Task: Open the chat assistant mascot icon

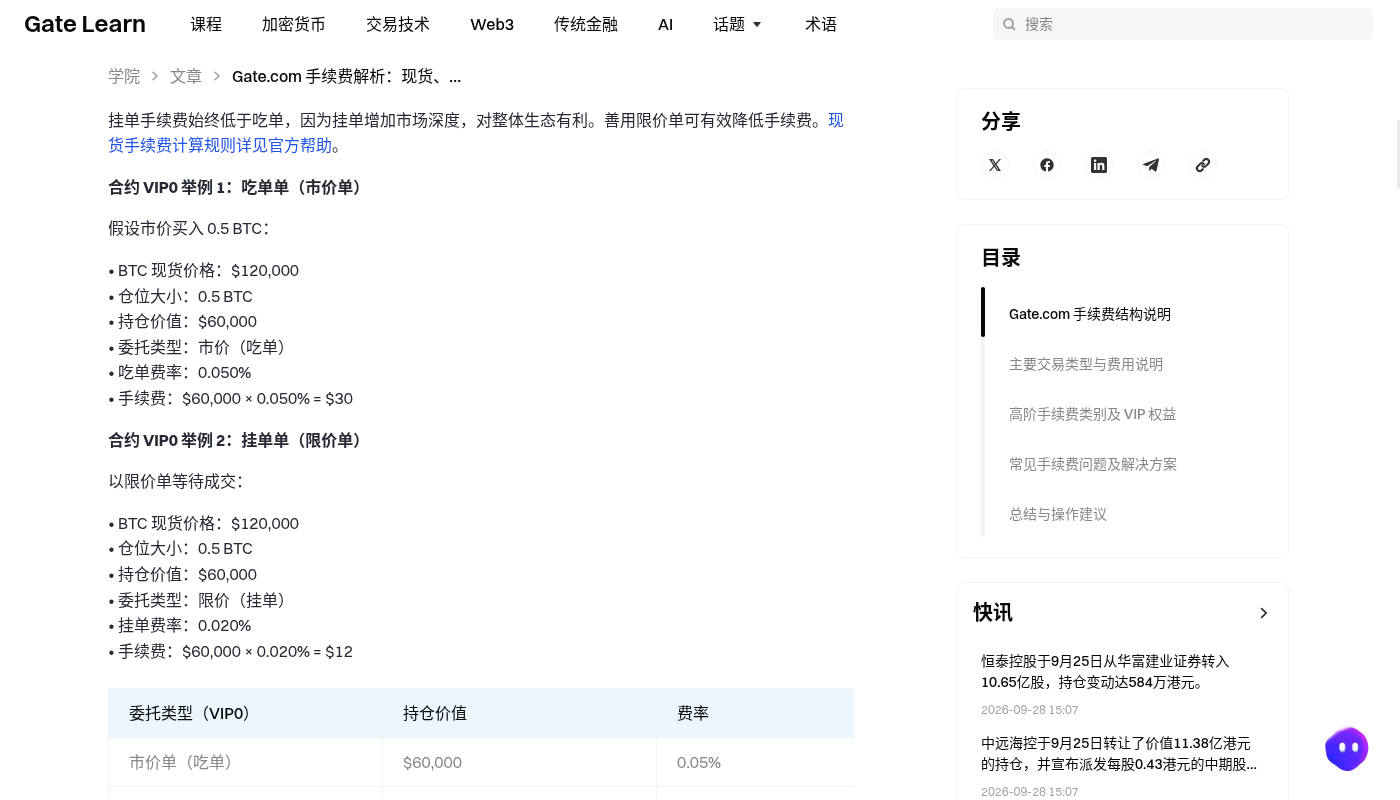Action: point(1347,748)
